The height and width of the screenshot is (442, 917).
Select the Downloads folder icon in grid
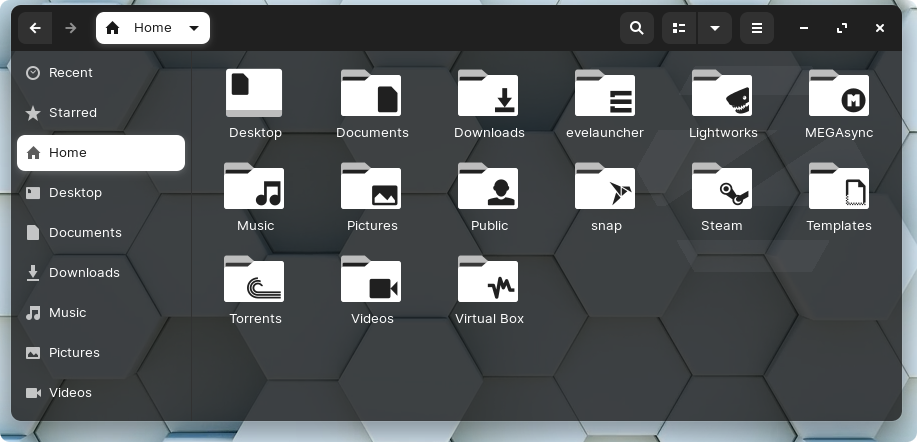coord(488,93)
